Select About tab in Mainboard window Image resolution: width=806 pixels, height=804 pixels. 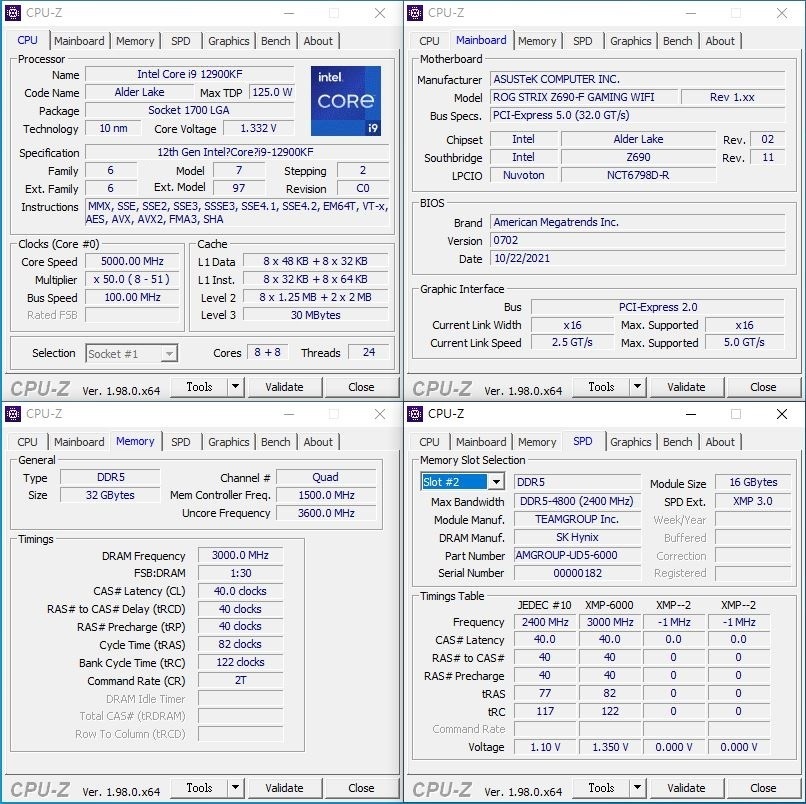coord(720,41)
